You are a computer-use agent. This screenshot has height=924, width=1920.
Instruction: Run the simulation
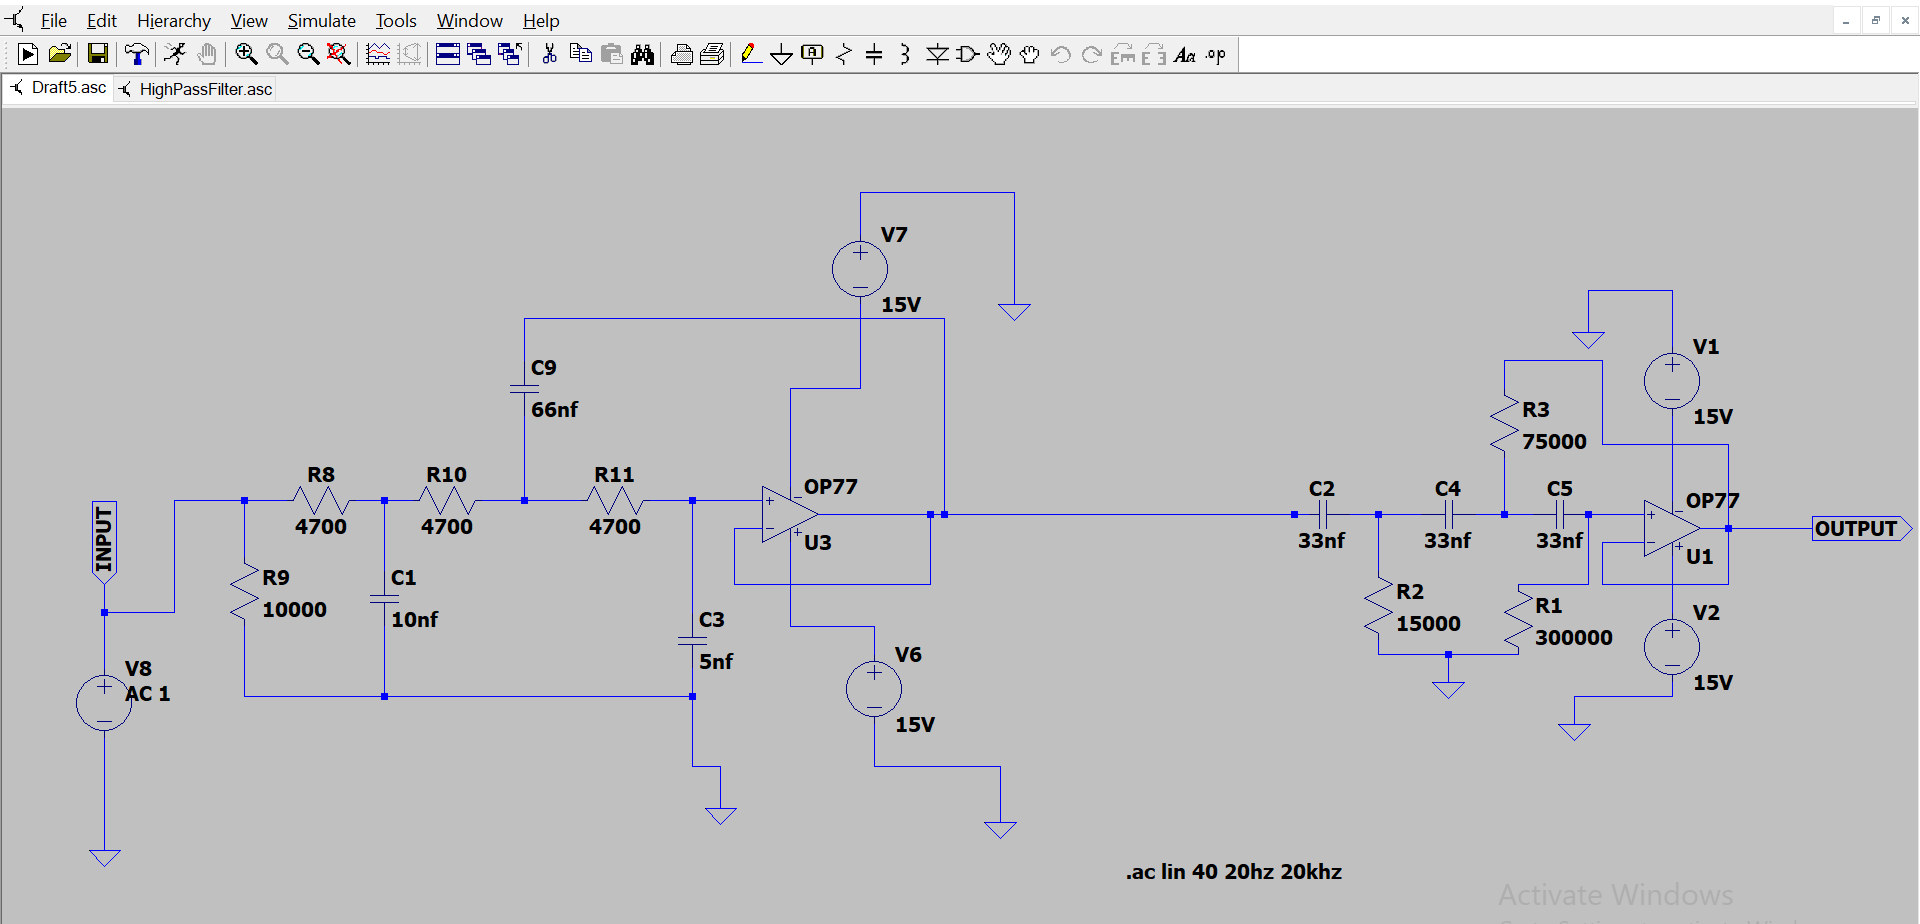174,55
